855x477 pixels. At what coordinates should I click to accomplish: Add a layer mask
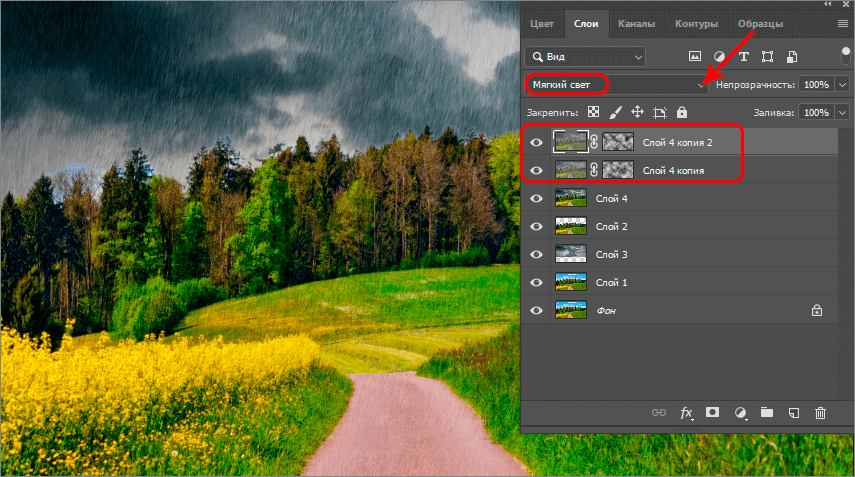(x=713, y=412)
